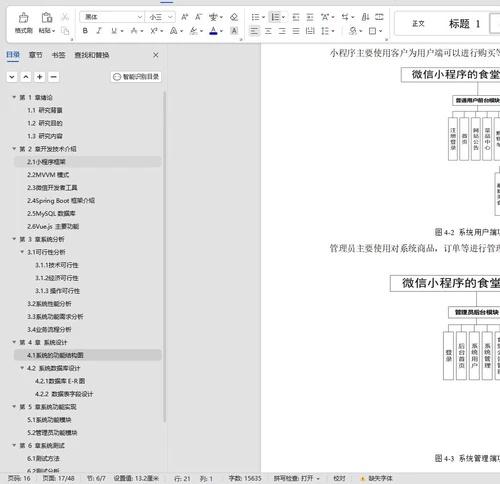Collapse the 3.1 可行性分析 subtree
The width and height of the screenshot is (500, 484).
click(22, 252)
